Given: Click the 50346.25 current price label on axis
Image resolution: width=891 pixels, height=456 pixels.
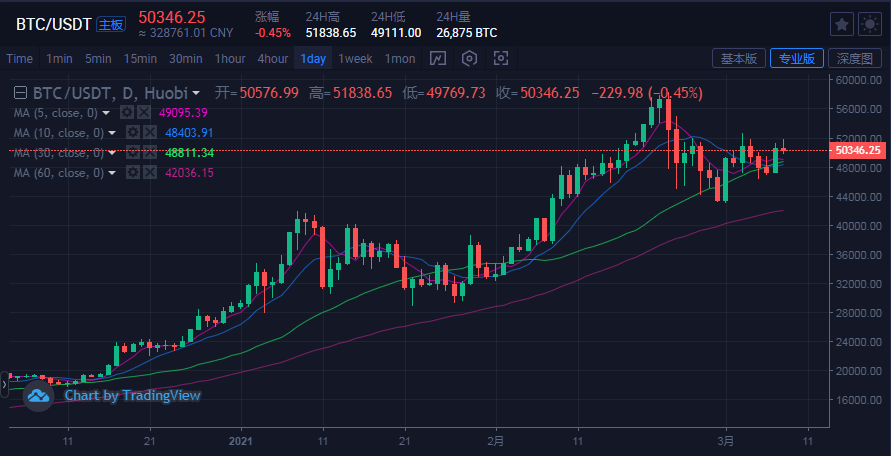Looking at the screenshot, I should [859, 150].
